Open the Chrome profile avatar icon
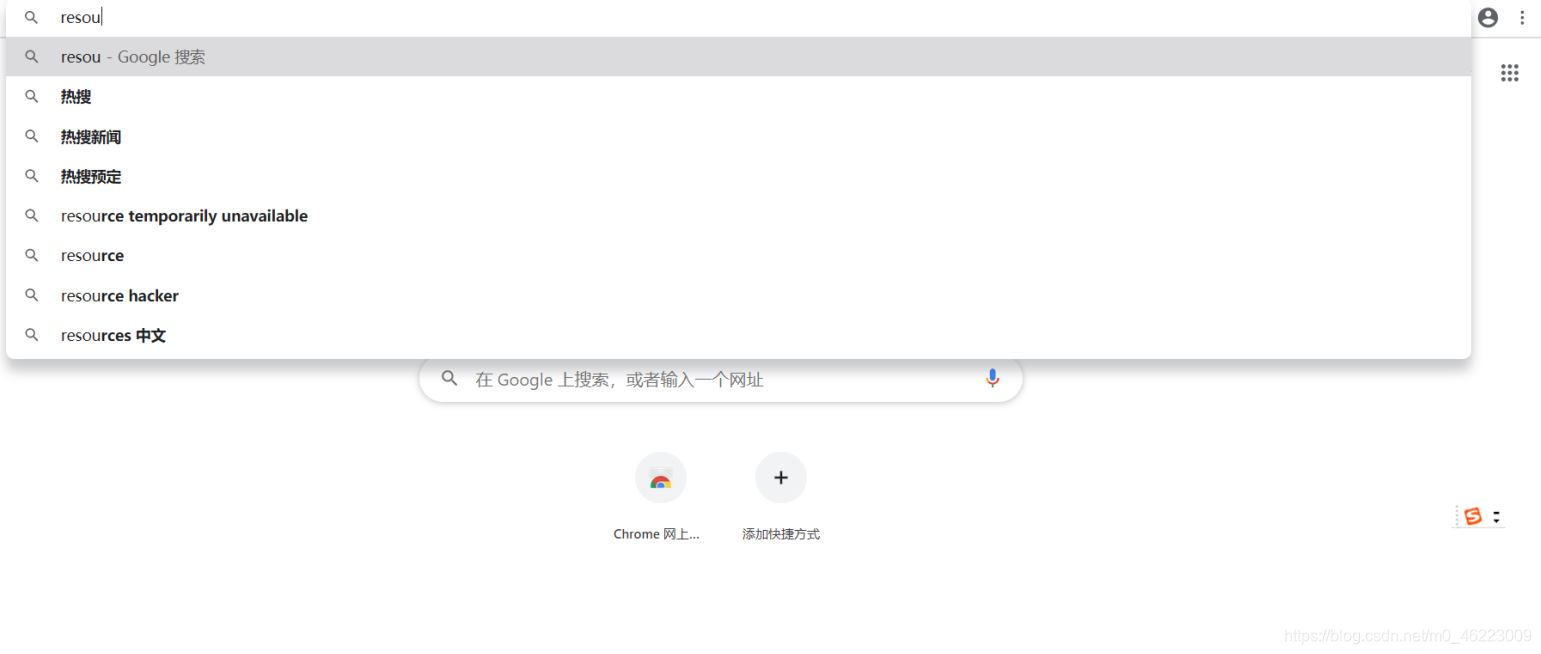This screenshot has height=654, width=1541. [x=1488, y=18]
